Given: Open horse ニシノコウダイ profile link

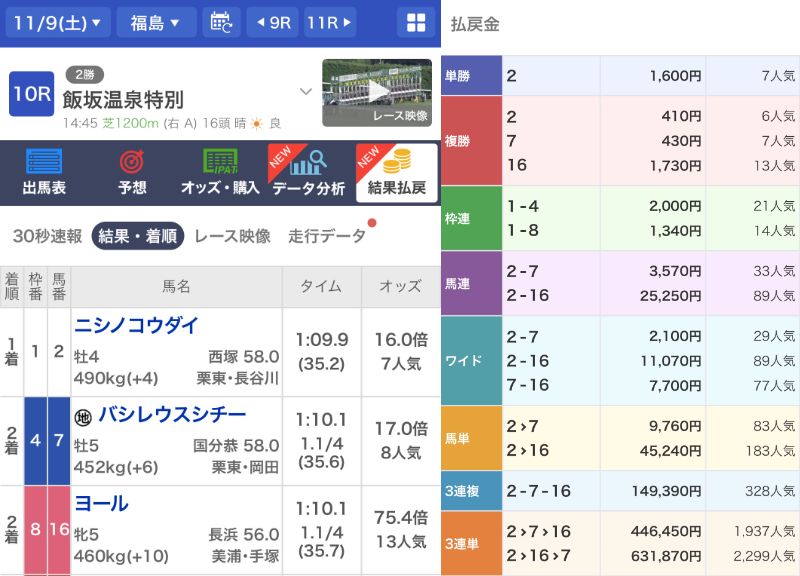Looking at the screenshot, I should 137,325.
